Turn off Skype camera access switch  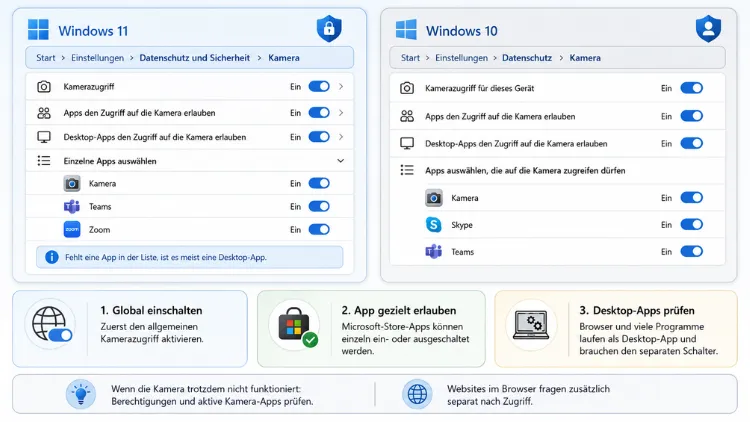point(692,225)
